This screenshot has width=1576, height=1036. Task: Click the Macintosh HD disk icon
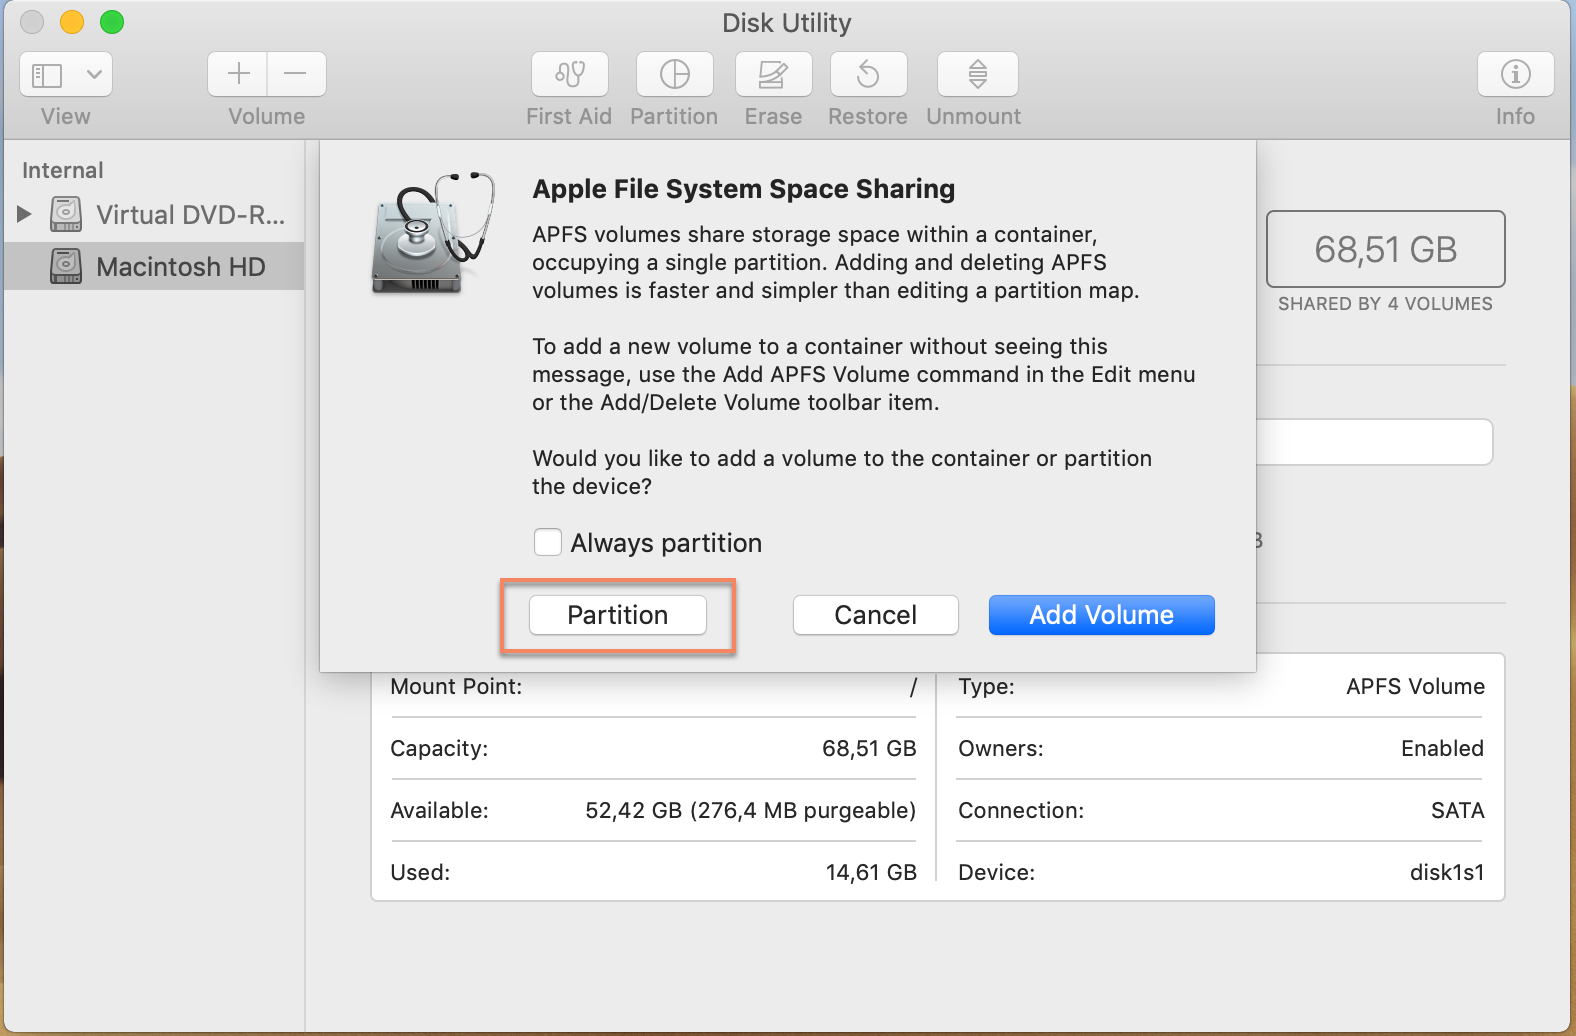coord(66,266)
